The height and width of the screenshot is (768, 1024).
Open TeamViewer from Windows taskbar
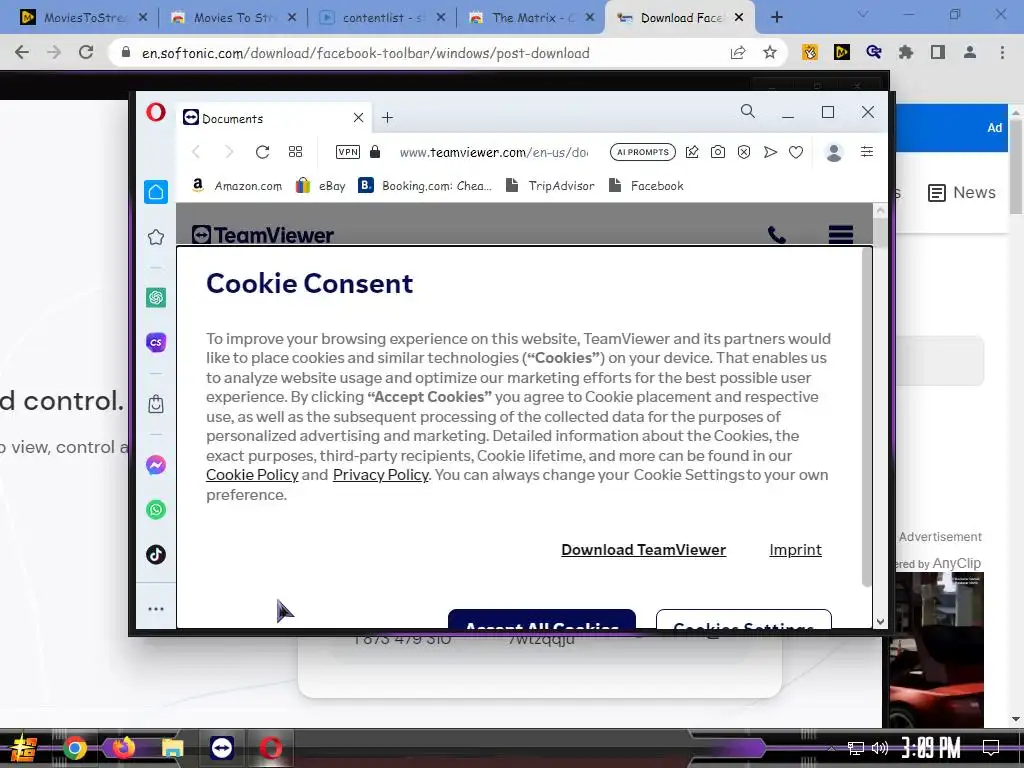222,748
